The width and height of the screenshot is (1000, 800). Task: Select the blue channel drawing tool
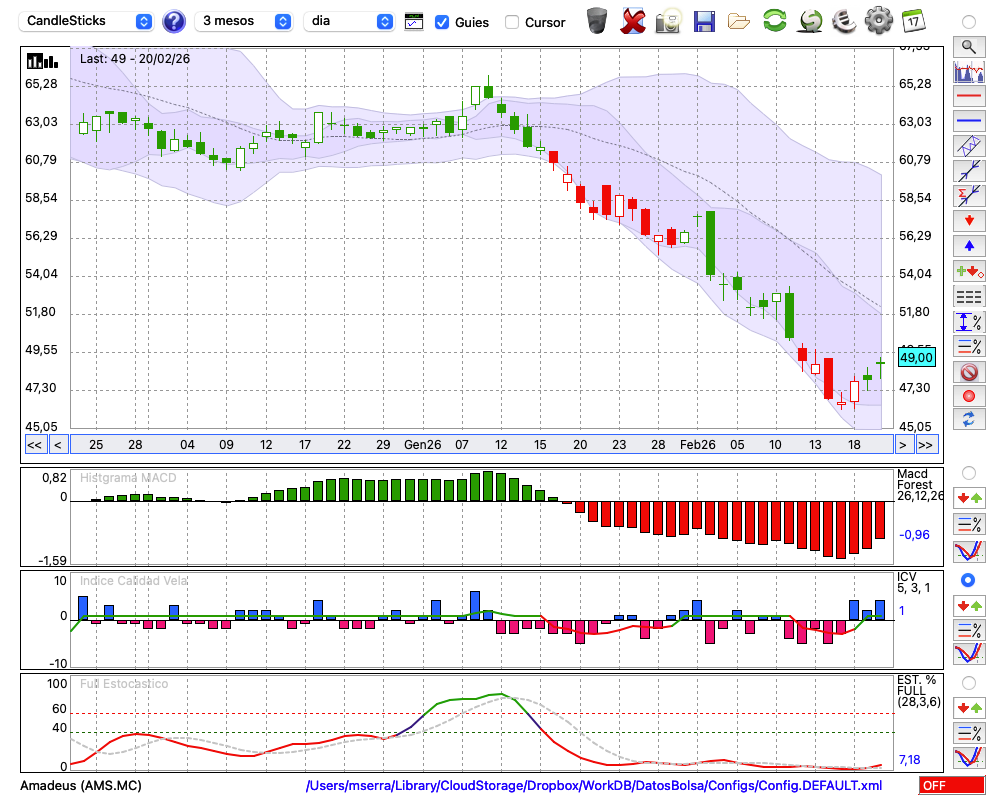pos(968,146)
